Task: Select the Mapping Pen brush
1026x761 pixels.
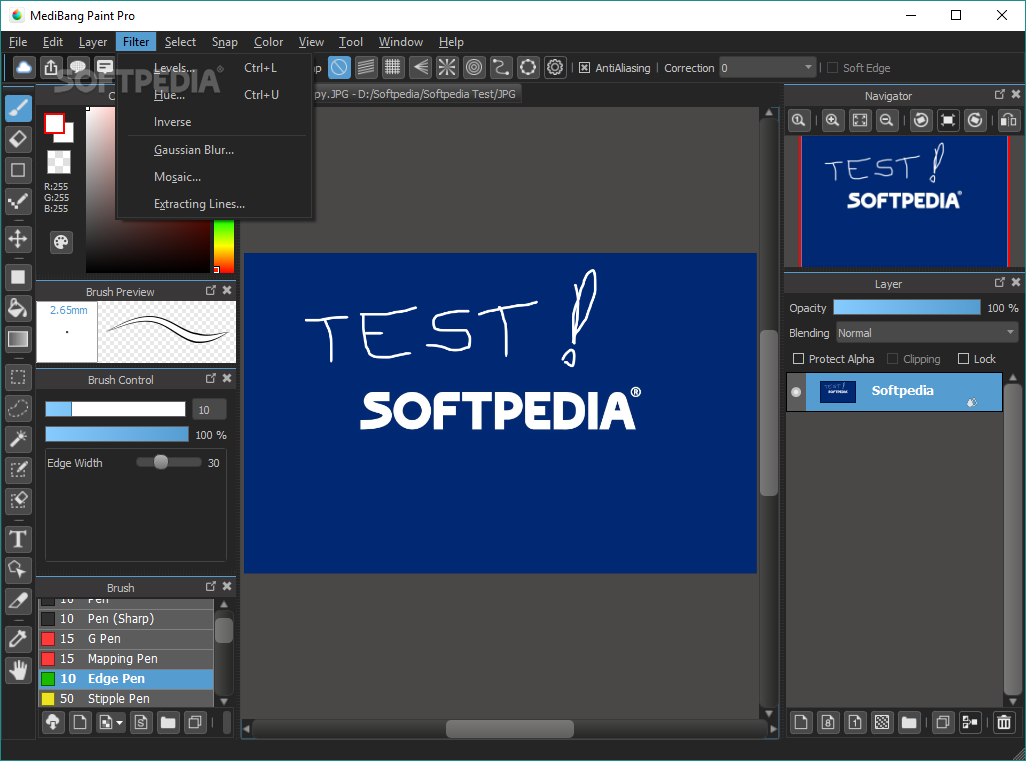Action: click(x=126, y=659)
